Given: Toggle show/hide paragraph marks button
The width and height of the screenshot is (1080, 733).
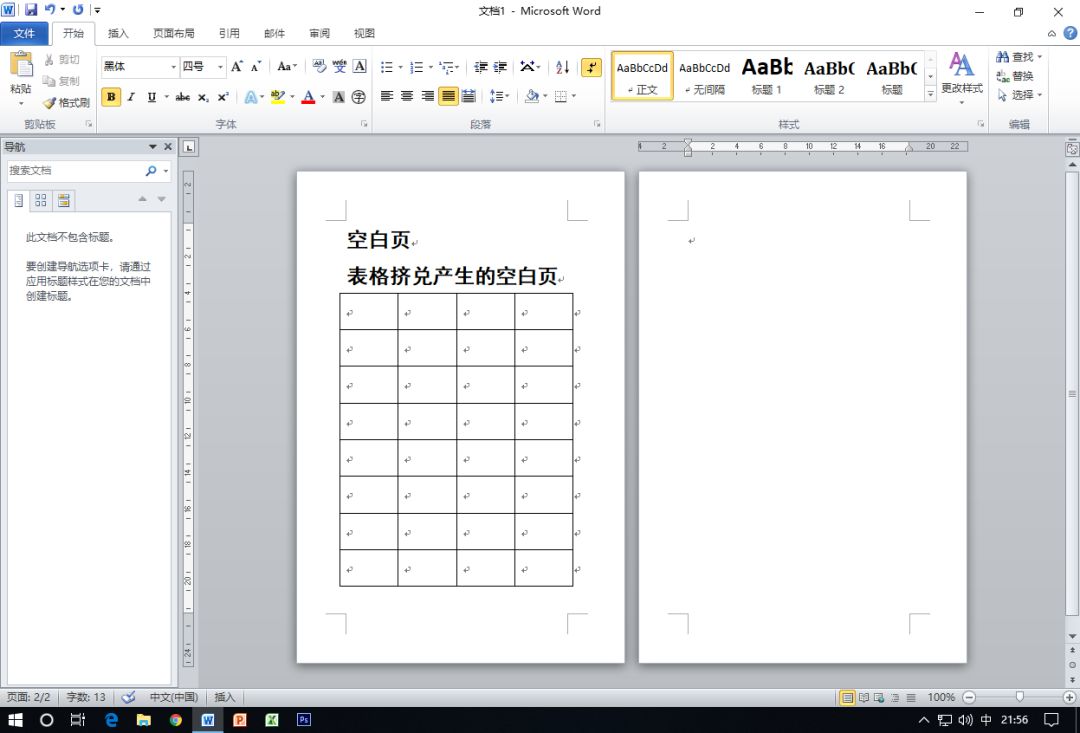Looking at the screenshot, I should click(592, 67).
